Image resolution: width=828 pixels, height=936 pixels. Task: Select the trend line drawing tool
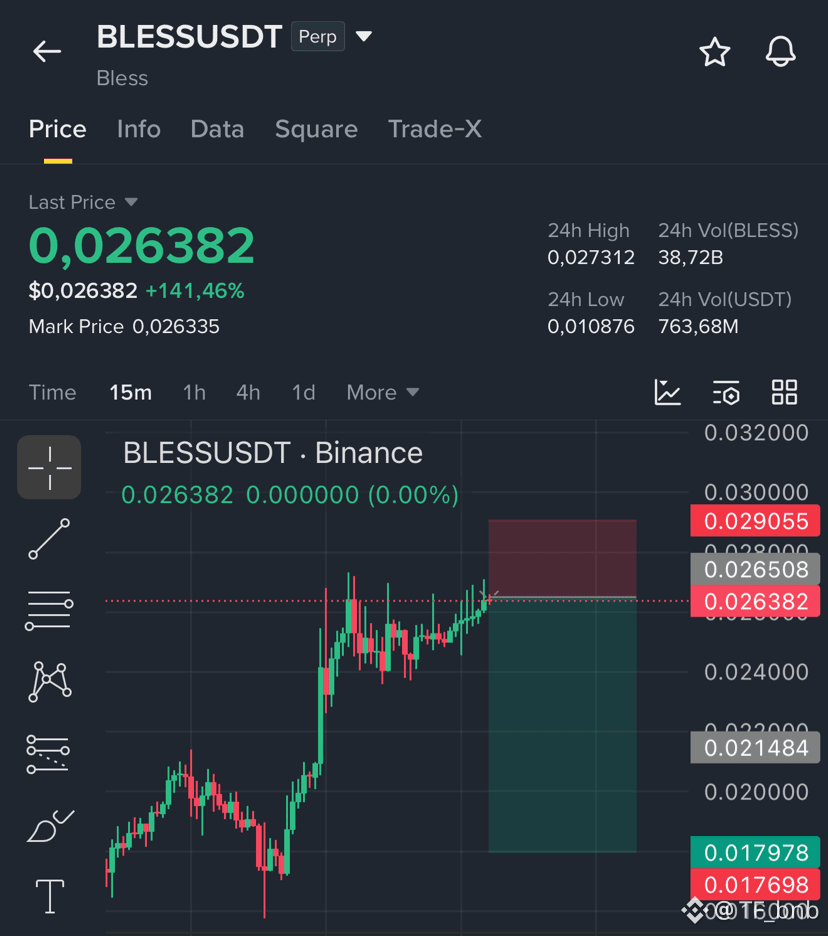[50, 539]
